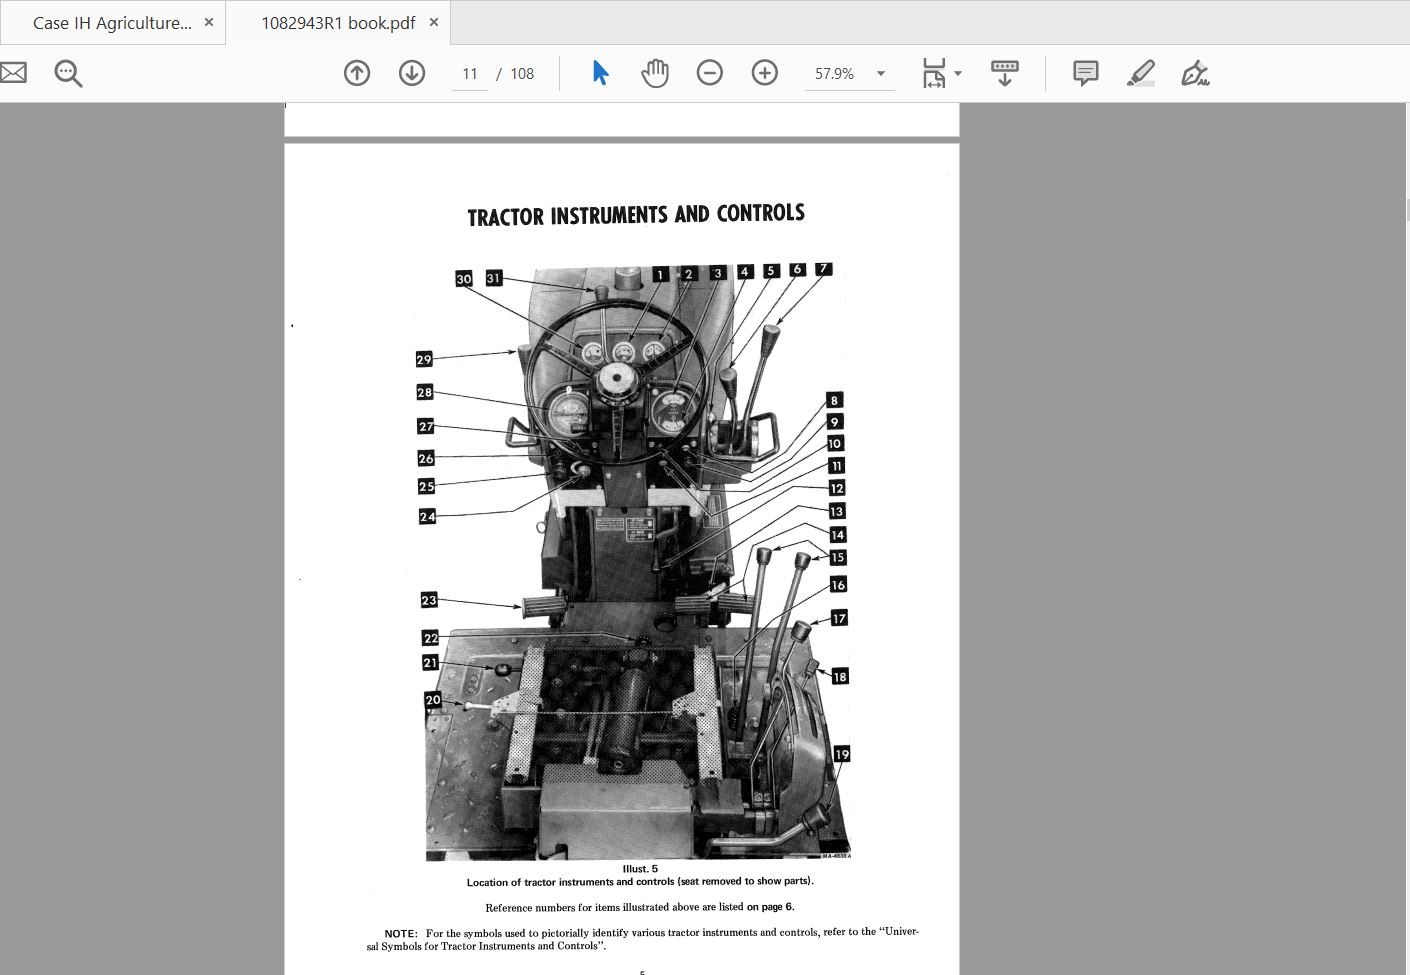Activate the selection arrow tool
The height and width of the screenshot is (975, 1410).
(x=600, y=73)
